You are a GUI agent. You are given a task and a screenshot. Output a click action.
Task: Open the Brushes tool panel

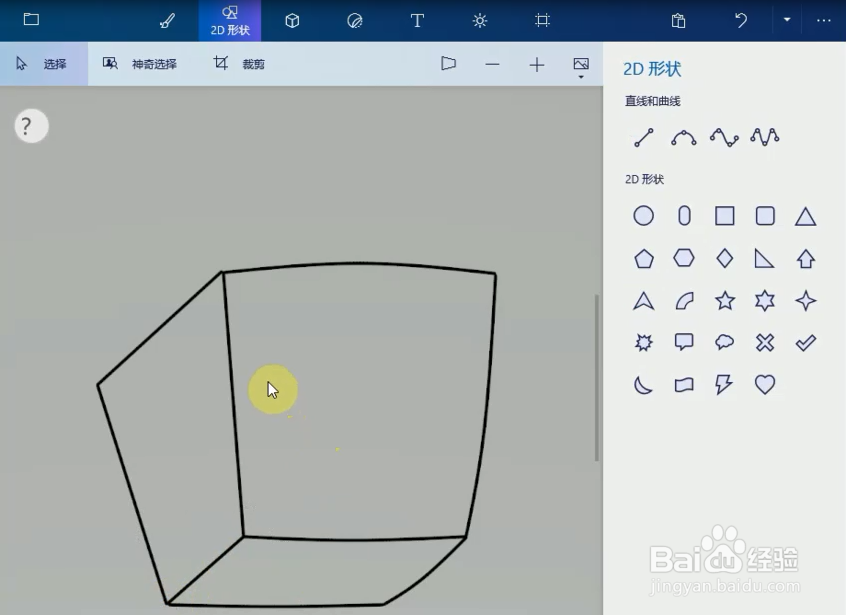click(x=167, y=20)
